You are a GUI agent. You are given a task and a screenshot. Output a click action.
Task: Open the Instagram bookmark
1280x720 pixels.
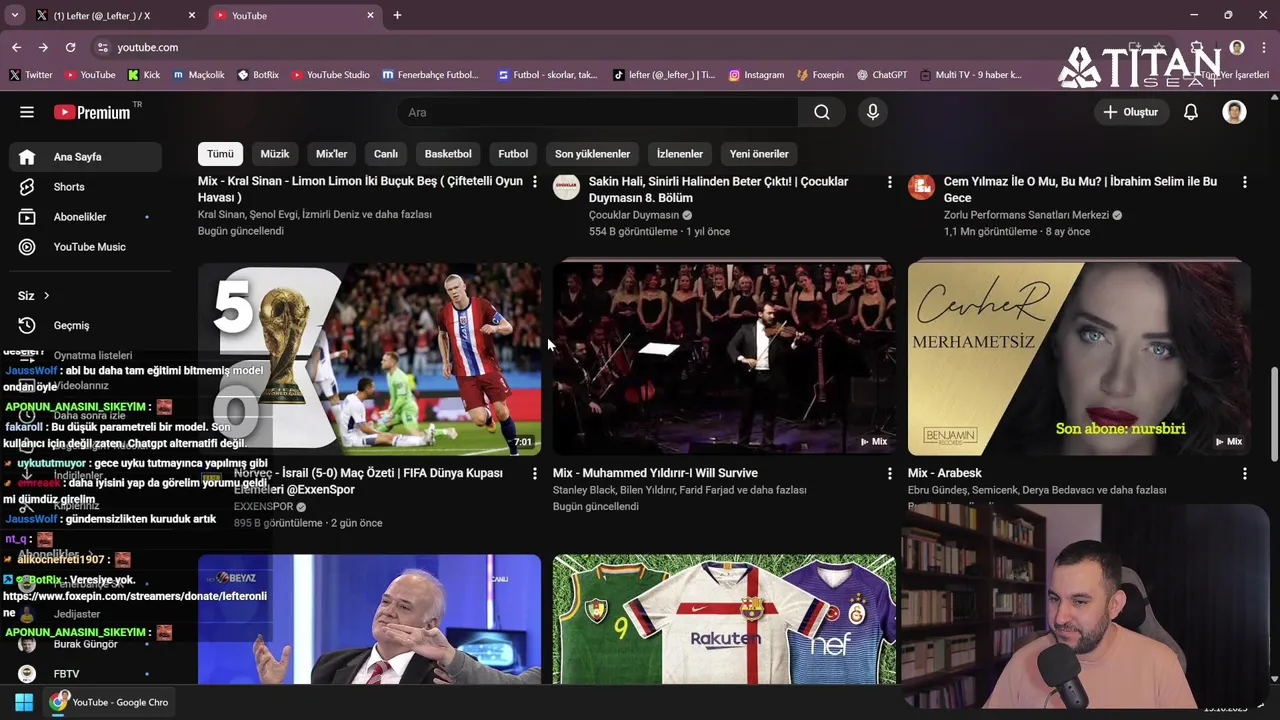tap(756, 75)
